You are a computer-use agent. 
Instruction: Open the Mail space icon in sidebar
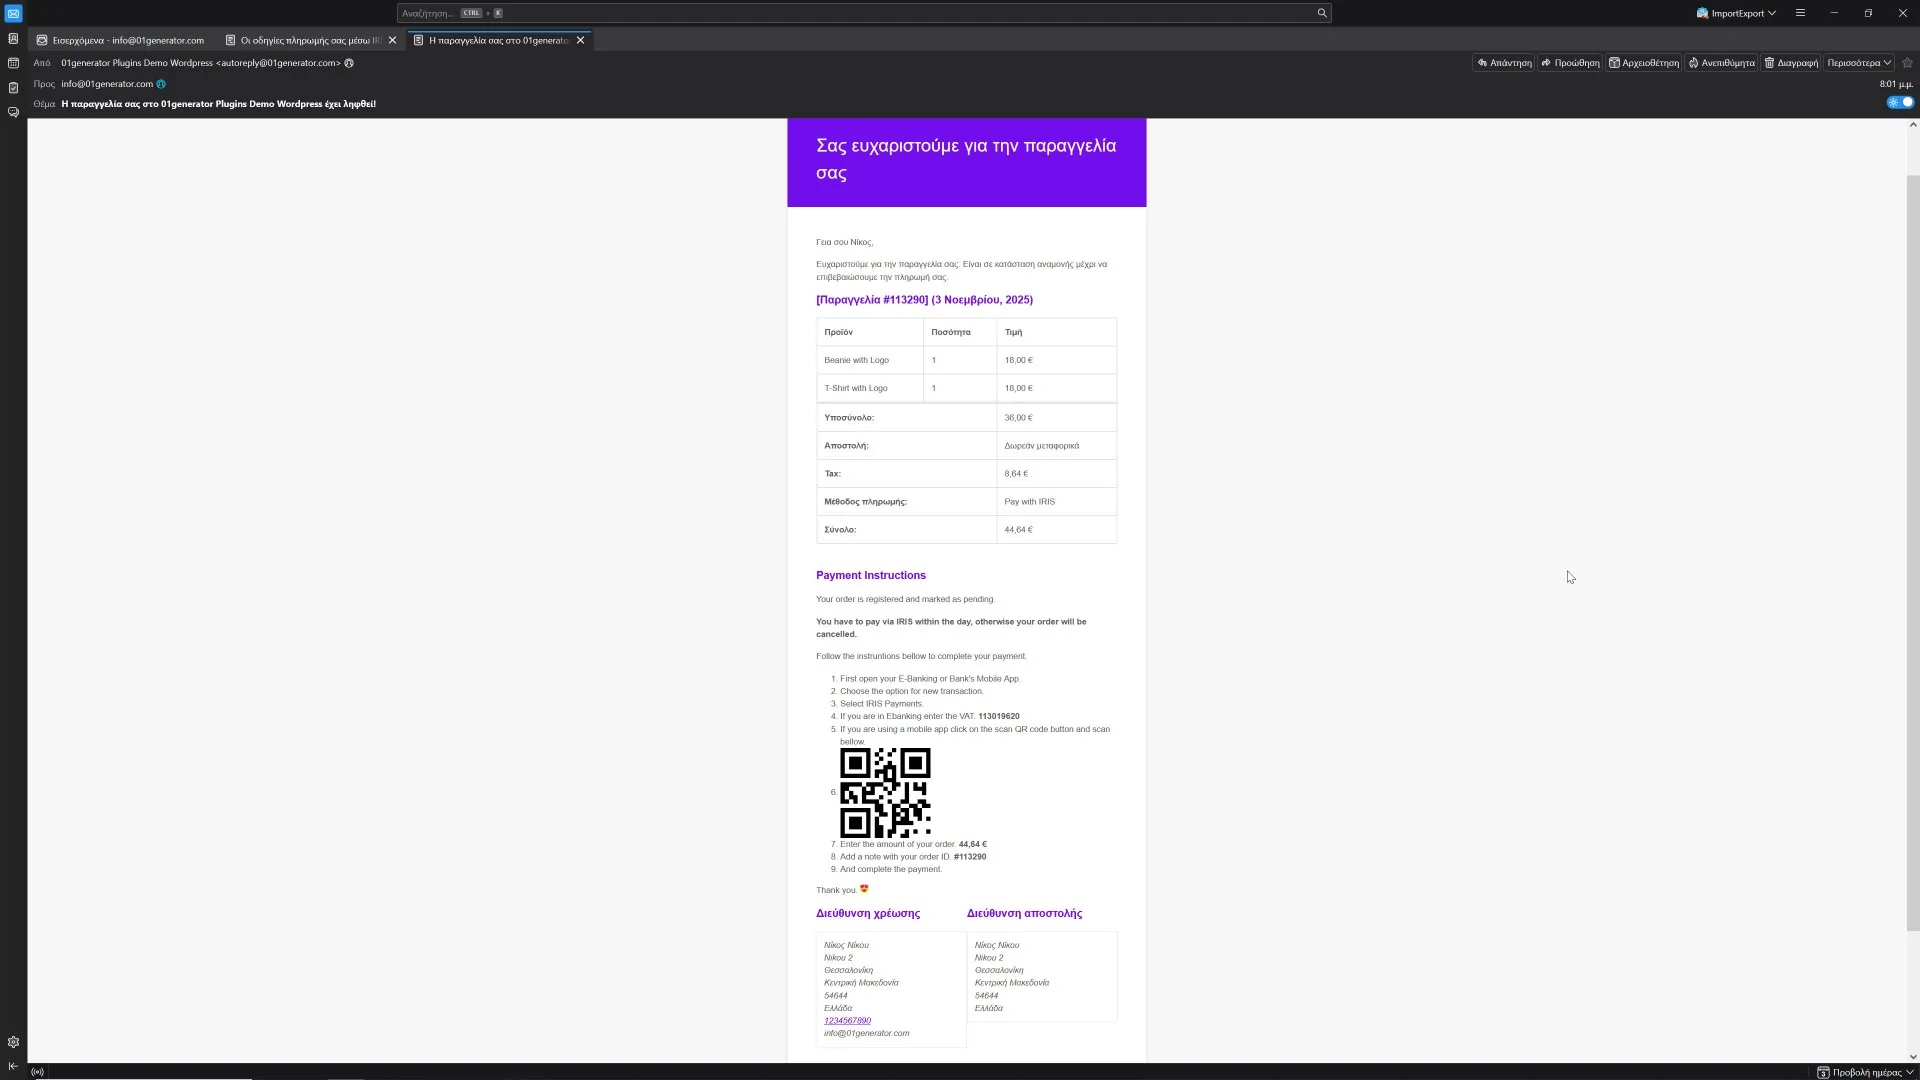coord(13,13)
